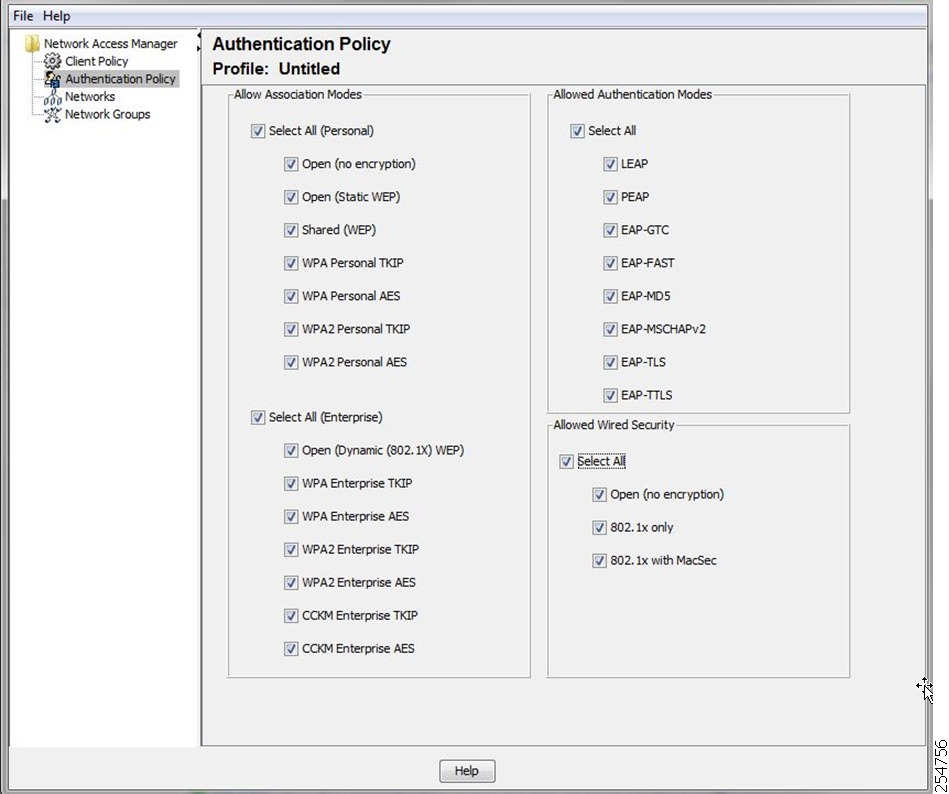Screen dimensions: 949x794
Task: Click the Help button at bottom
Action: [x=467, y=770]
